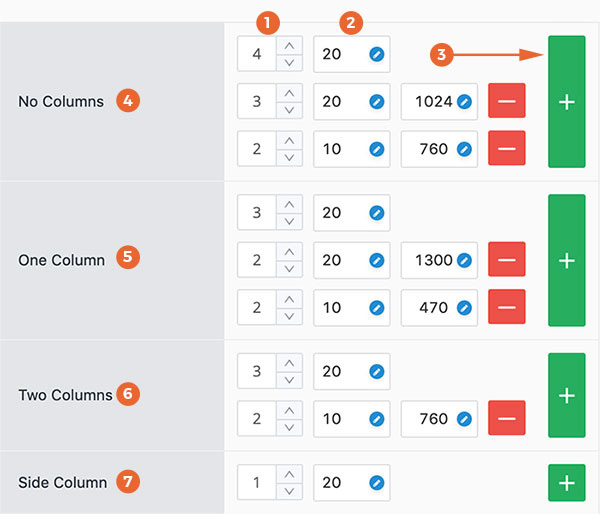Remove the One Column 470 breakpoint row
The image size is (600, 514).
point(507,307)
